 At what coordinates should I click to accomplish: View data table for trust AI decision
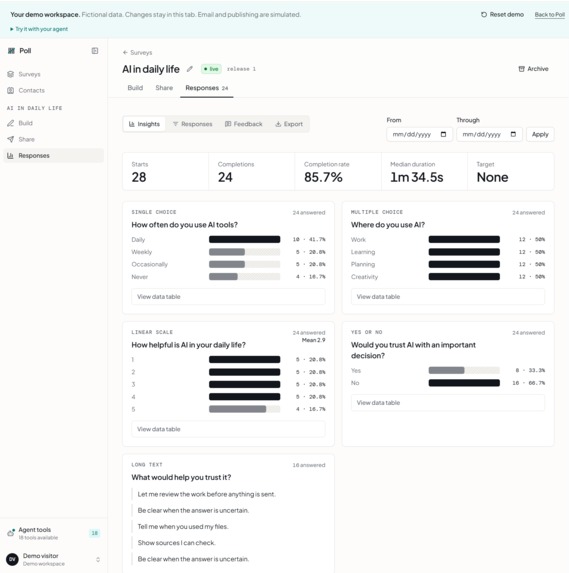(448, 403)
